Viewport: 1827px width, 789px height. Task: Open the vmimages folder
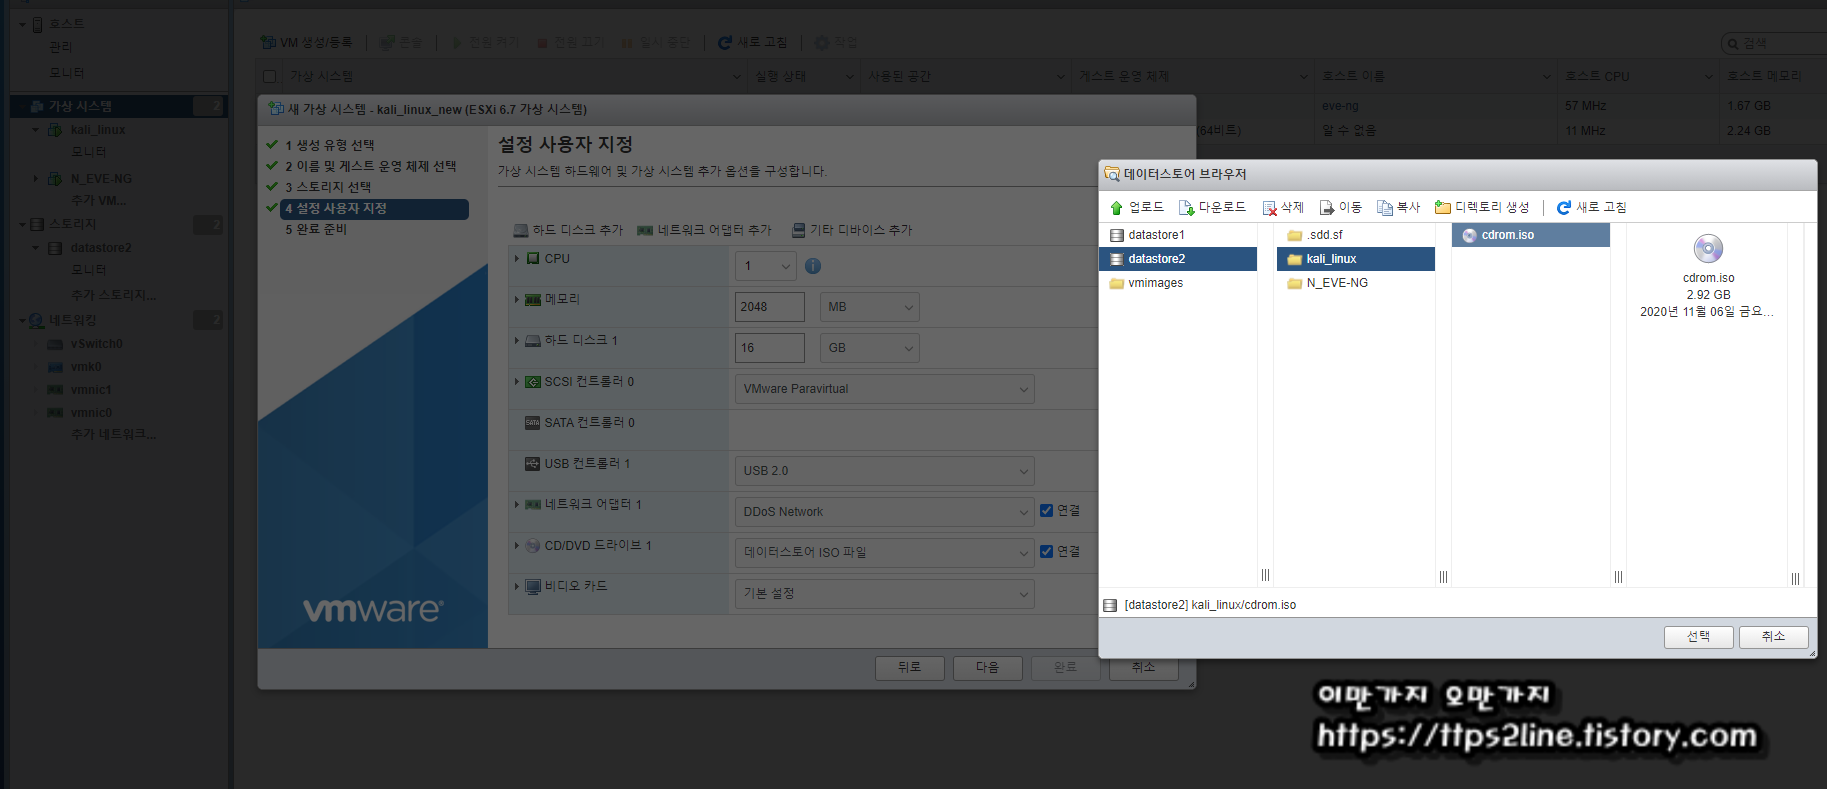click(x=1178, y=283)
